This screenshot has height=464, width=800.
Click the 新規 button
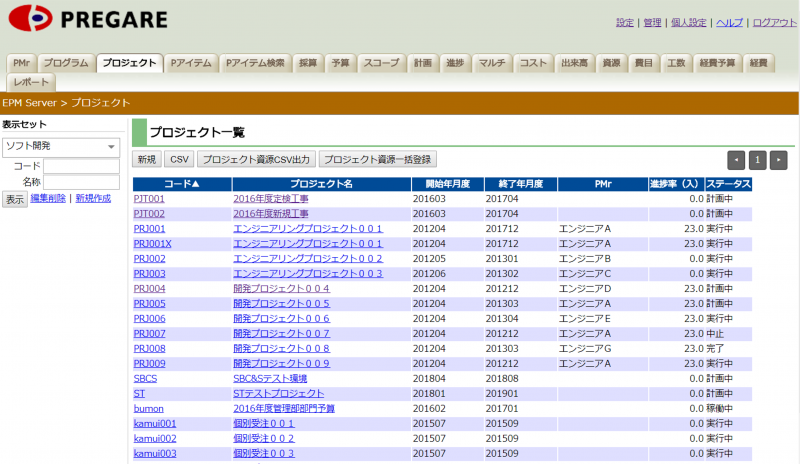coord(146,159)
